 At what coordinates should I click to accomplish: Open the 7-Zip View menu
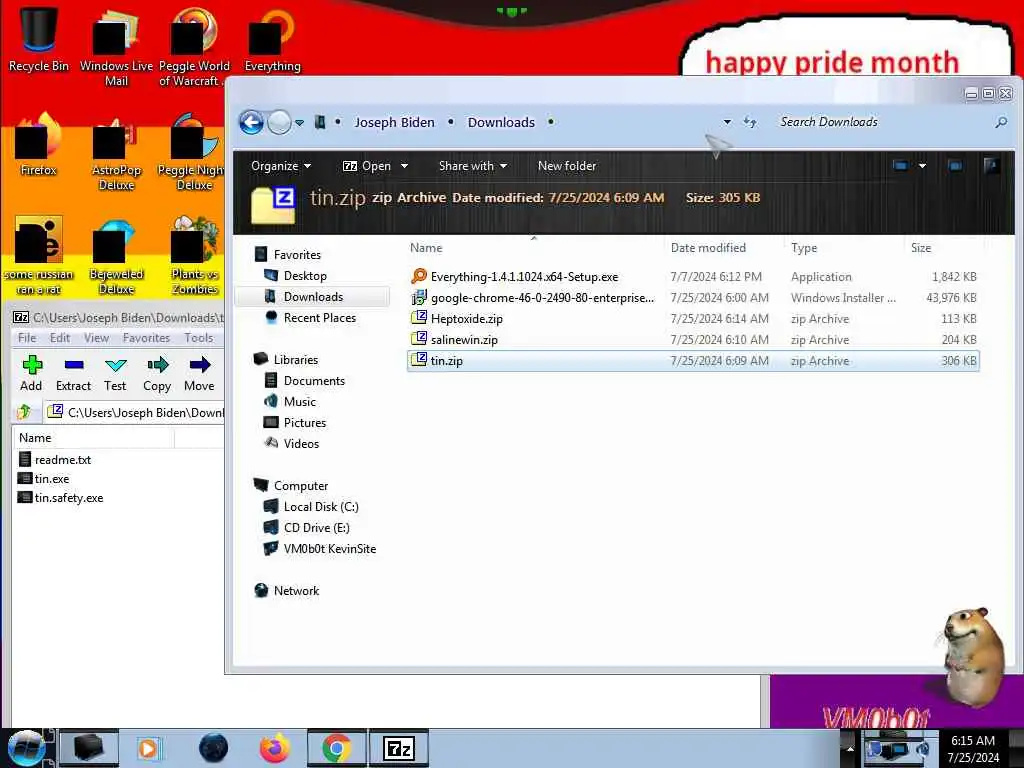click(96, 338)
